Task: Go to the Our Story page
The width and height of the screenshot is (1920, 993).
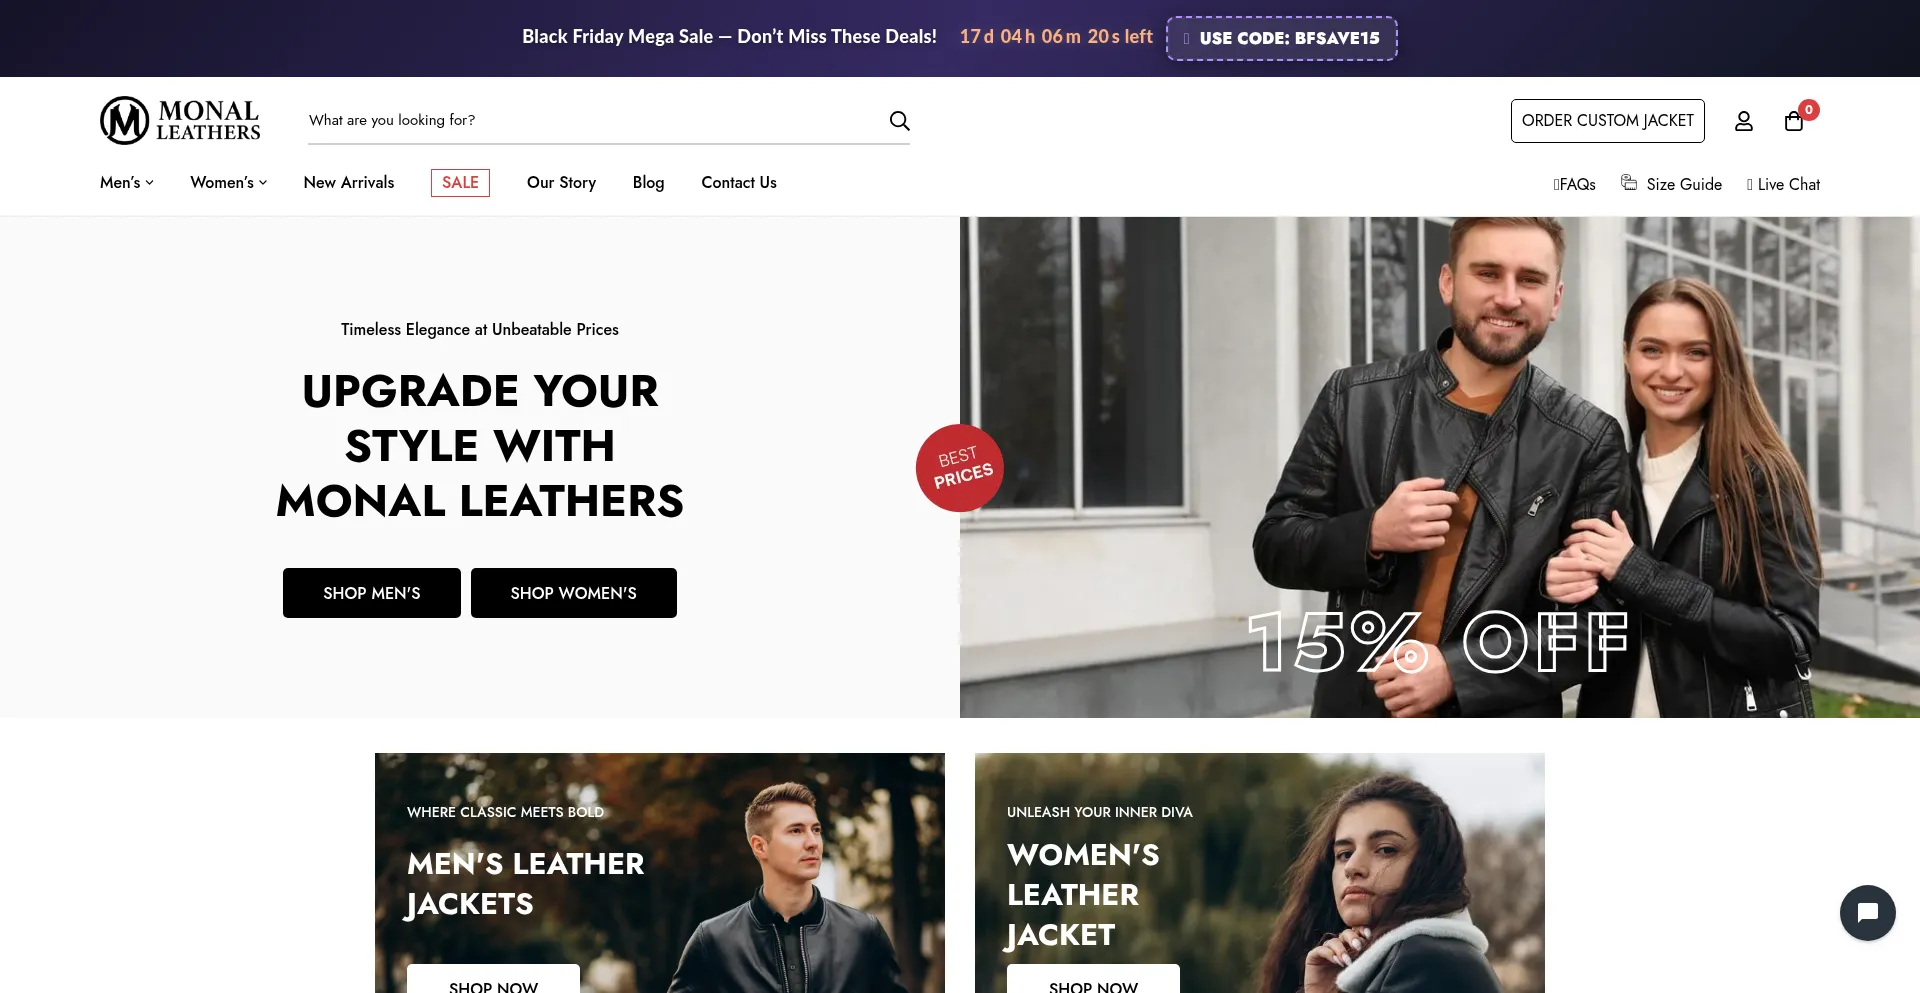Action: 561,182
